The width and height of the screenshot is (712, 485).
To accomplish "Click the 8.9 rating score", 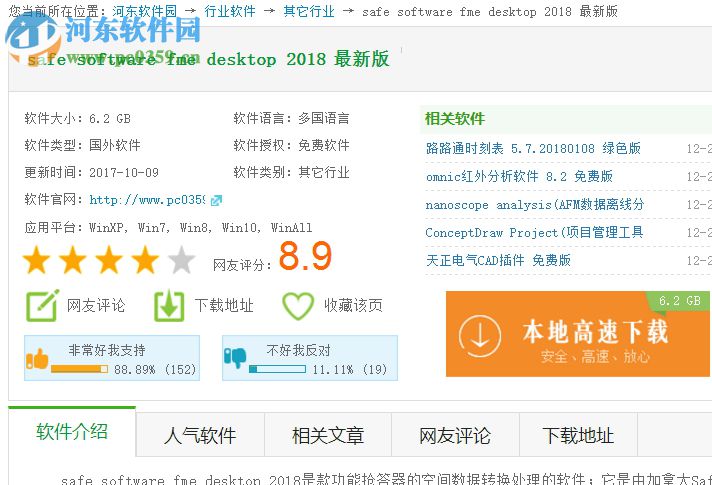I will (305, 256).
